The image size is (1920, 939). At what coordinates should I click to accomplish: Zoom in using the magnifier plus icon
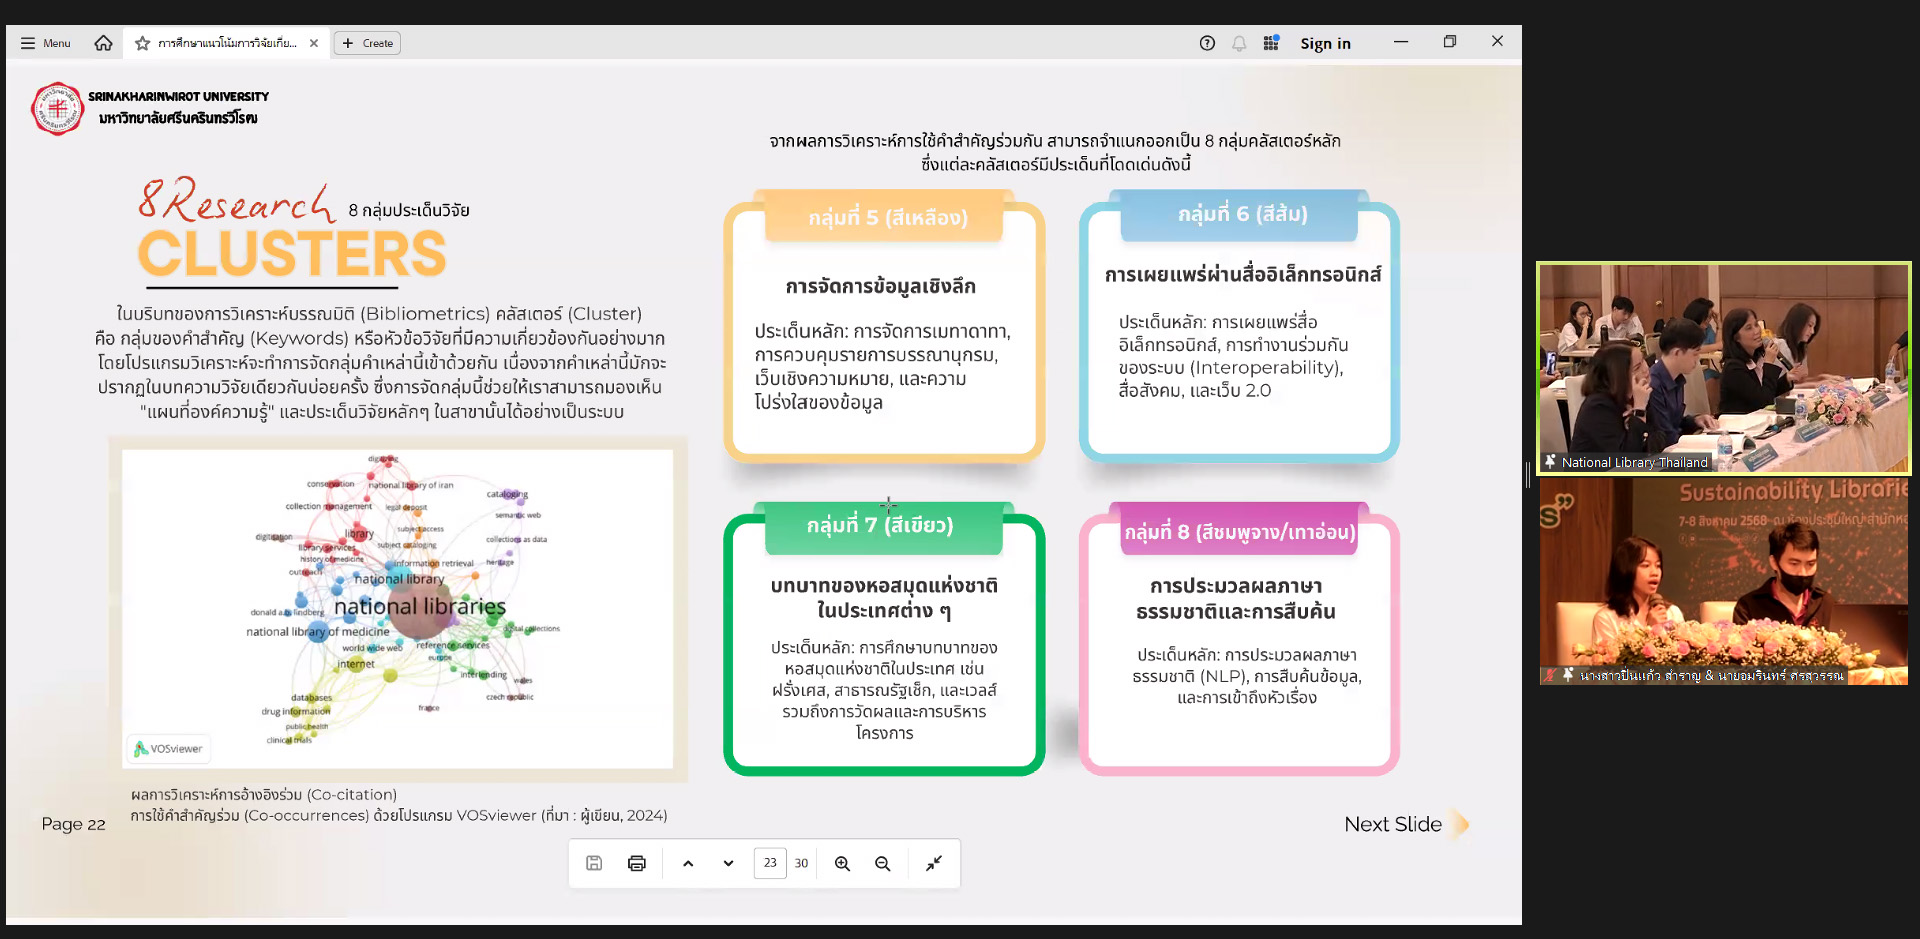coord(842,863)
